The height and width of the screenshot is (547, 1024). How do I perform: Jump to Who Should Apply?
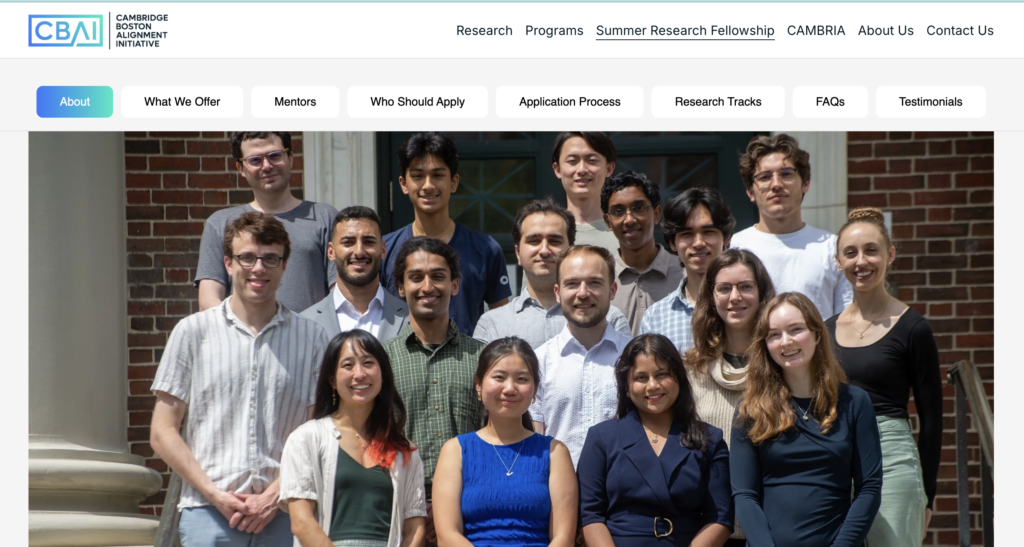(417, 102)
